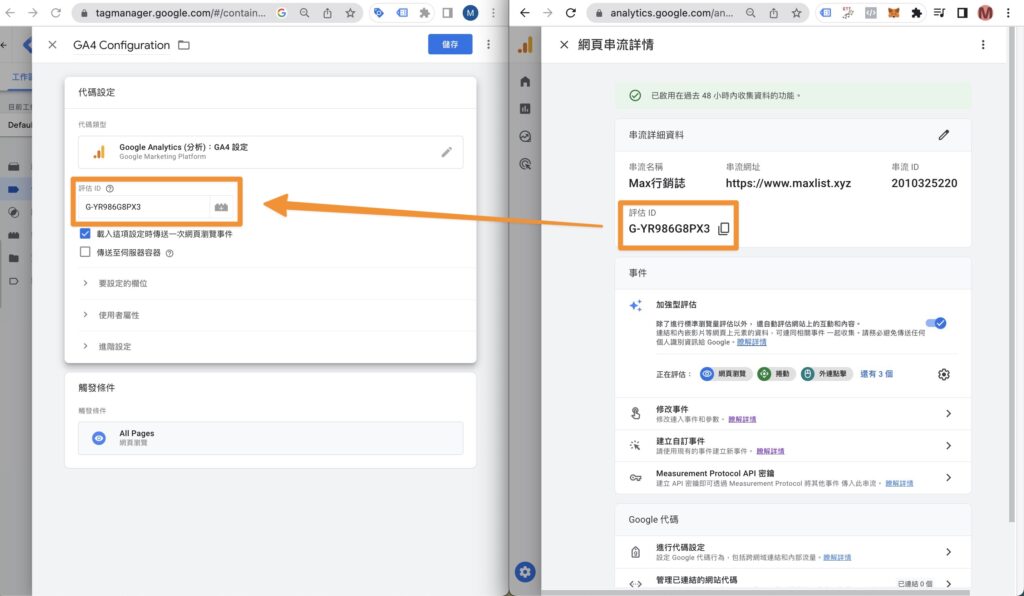Click the Analytics browser profile avatar M
The image size is (1024, 596).
(985, 13)
